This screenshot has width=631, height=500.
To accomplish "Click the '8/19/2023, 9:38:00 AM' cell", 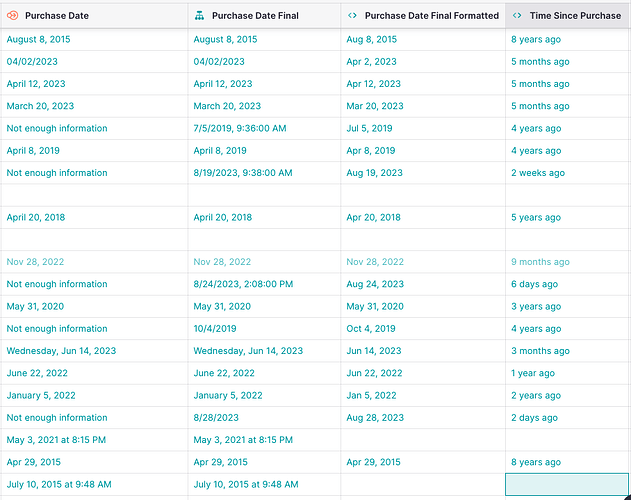I will click(x=264, y=173).
